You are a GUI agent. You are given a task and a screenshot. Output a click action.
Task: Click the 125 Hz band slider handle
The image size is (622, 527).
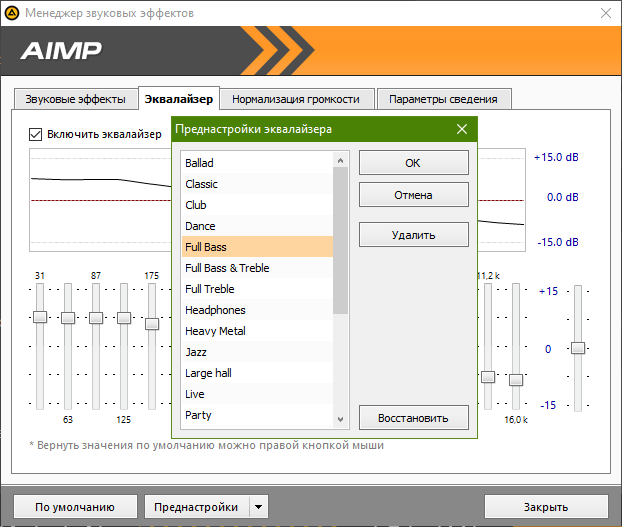pyautogui.click(x=124, y=318)
